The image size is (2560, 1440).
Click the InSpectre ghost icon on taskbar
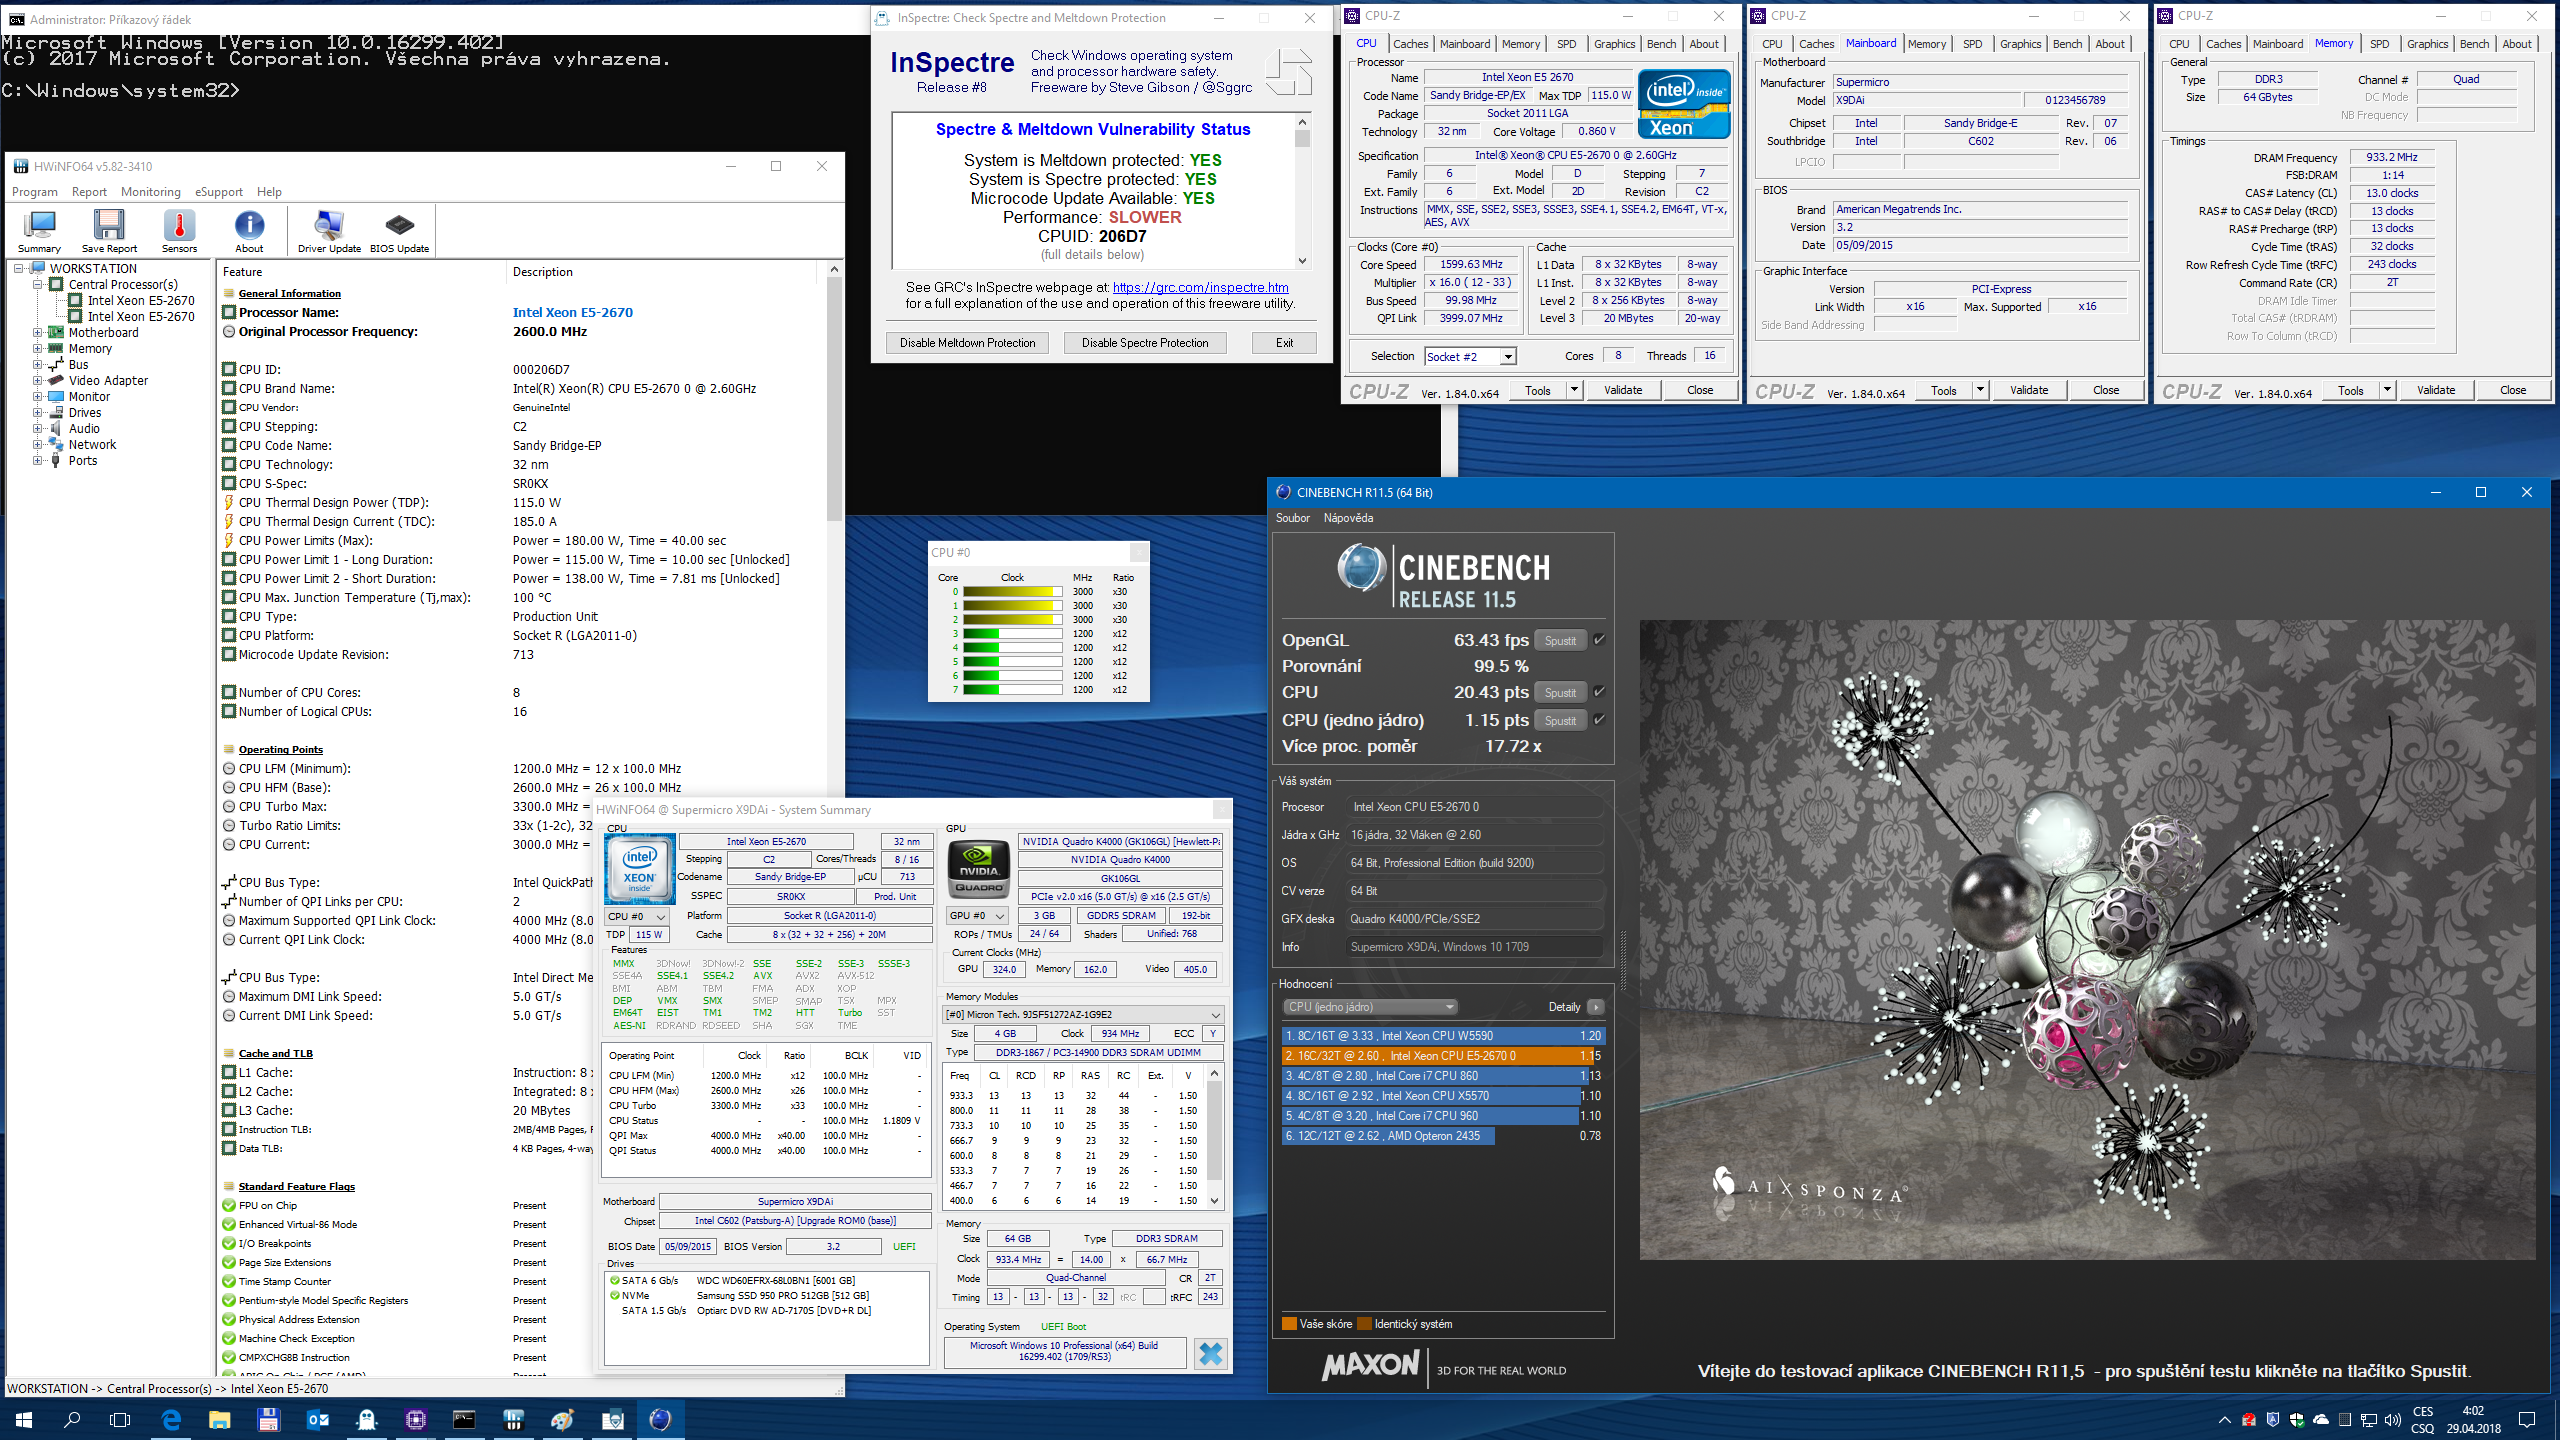click(367, 1419)
